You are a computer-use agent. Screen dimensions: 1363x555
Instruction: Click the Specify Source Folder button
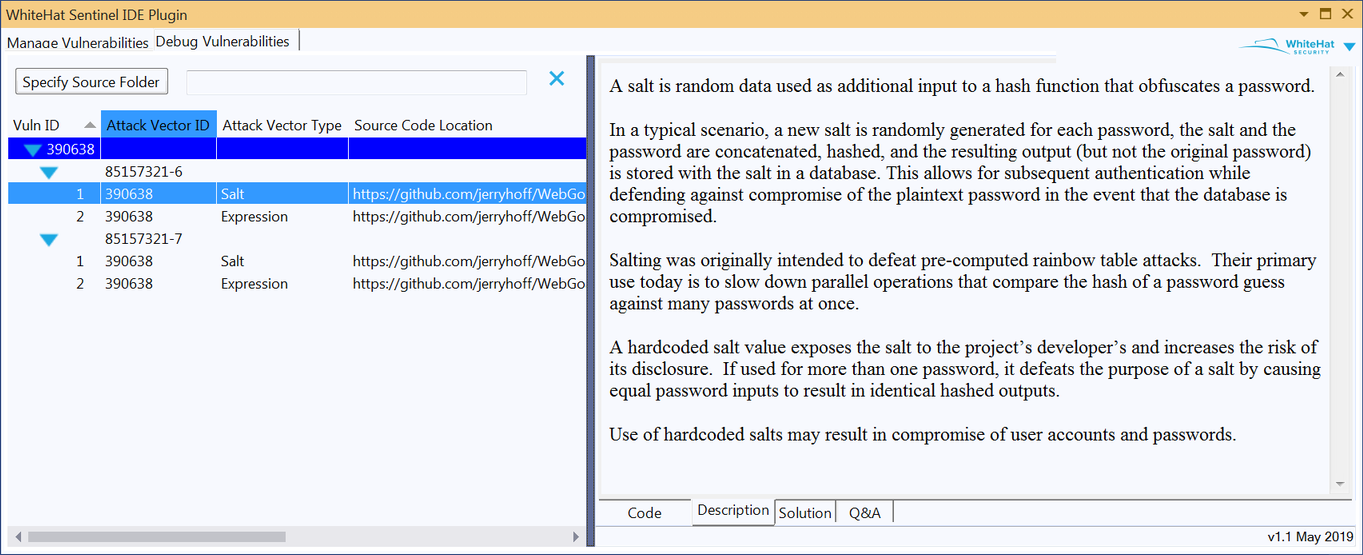91,82
